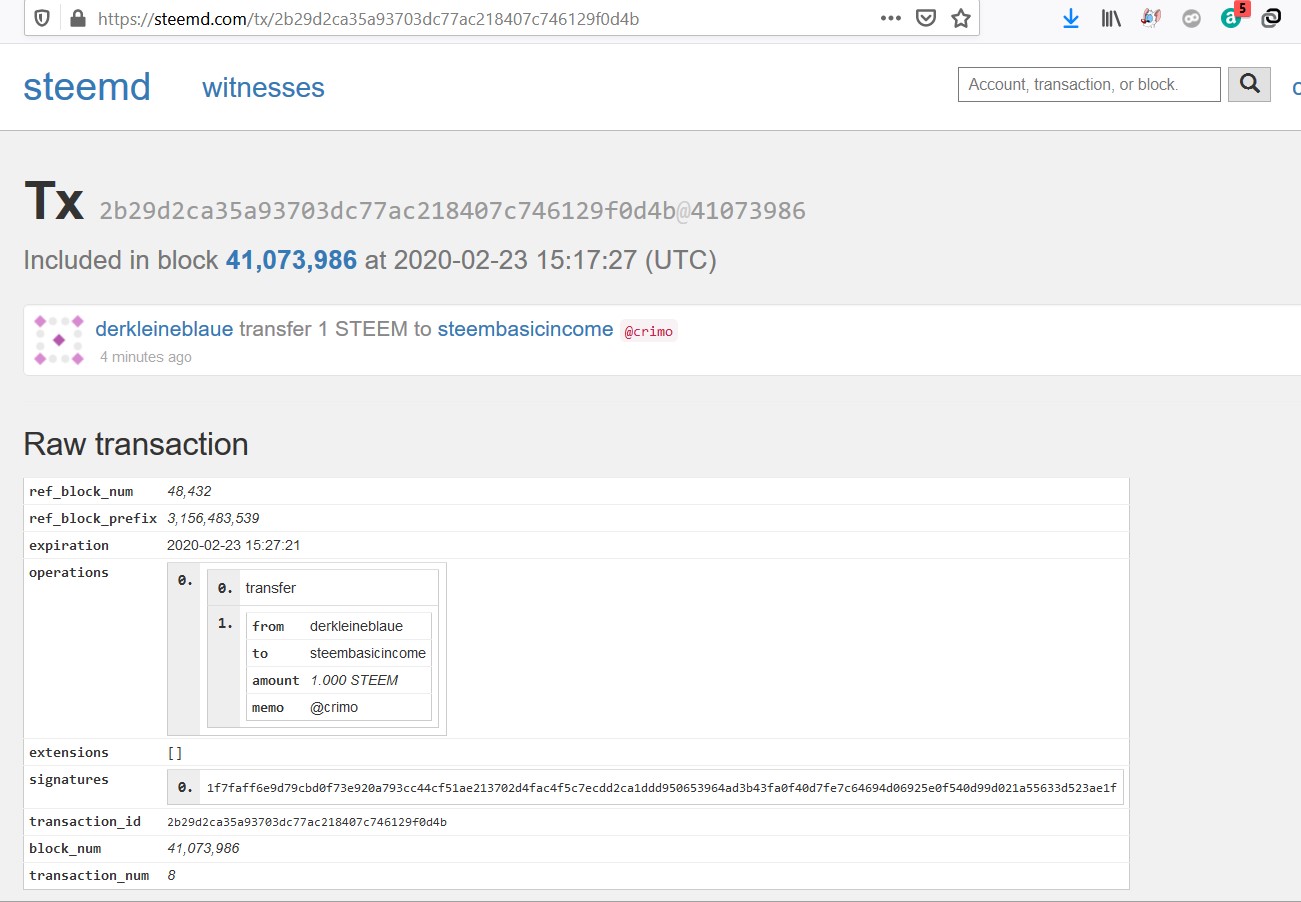This screenshot has height=902, width=1301.
Task: Open derkleineblaue account link
Action: (164, 329)
